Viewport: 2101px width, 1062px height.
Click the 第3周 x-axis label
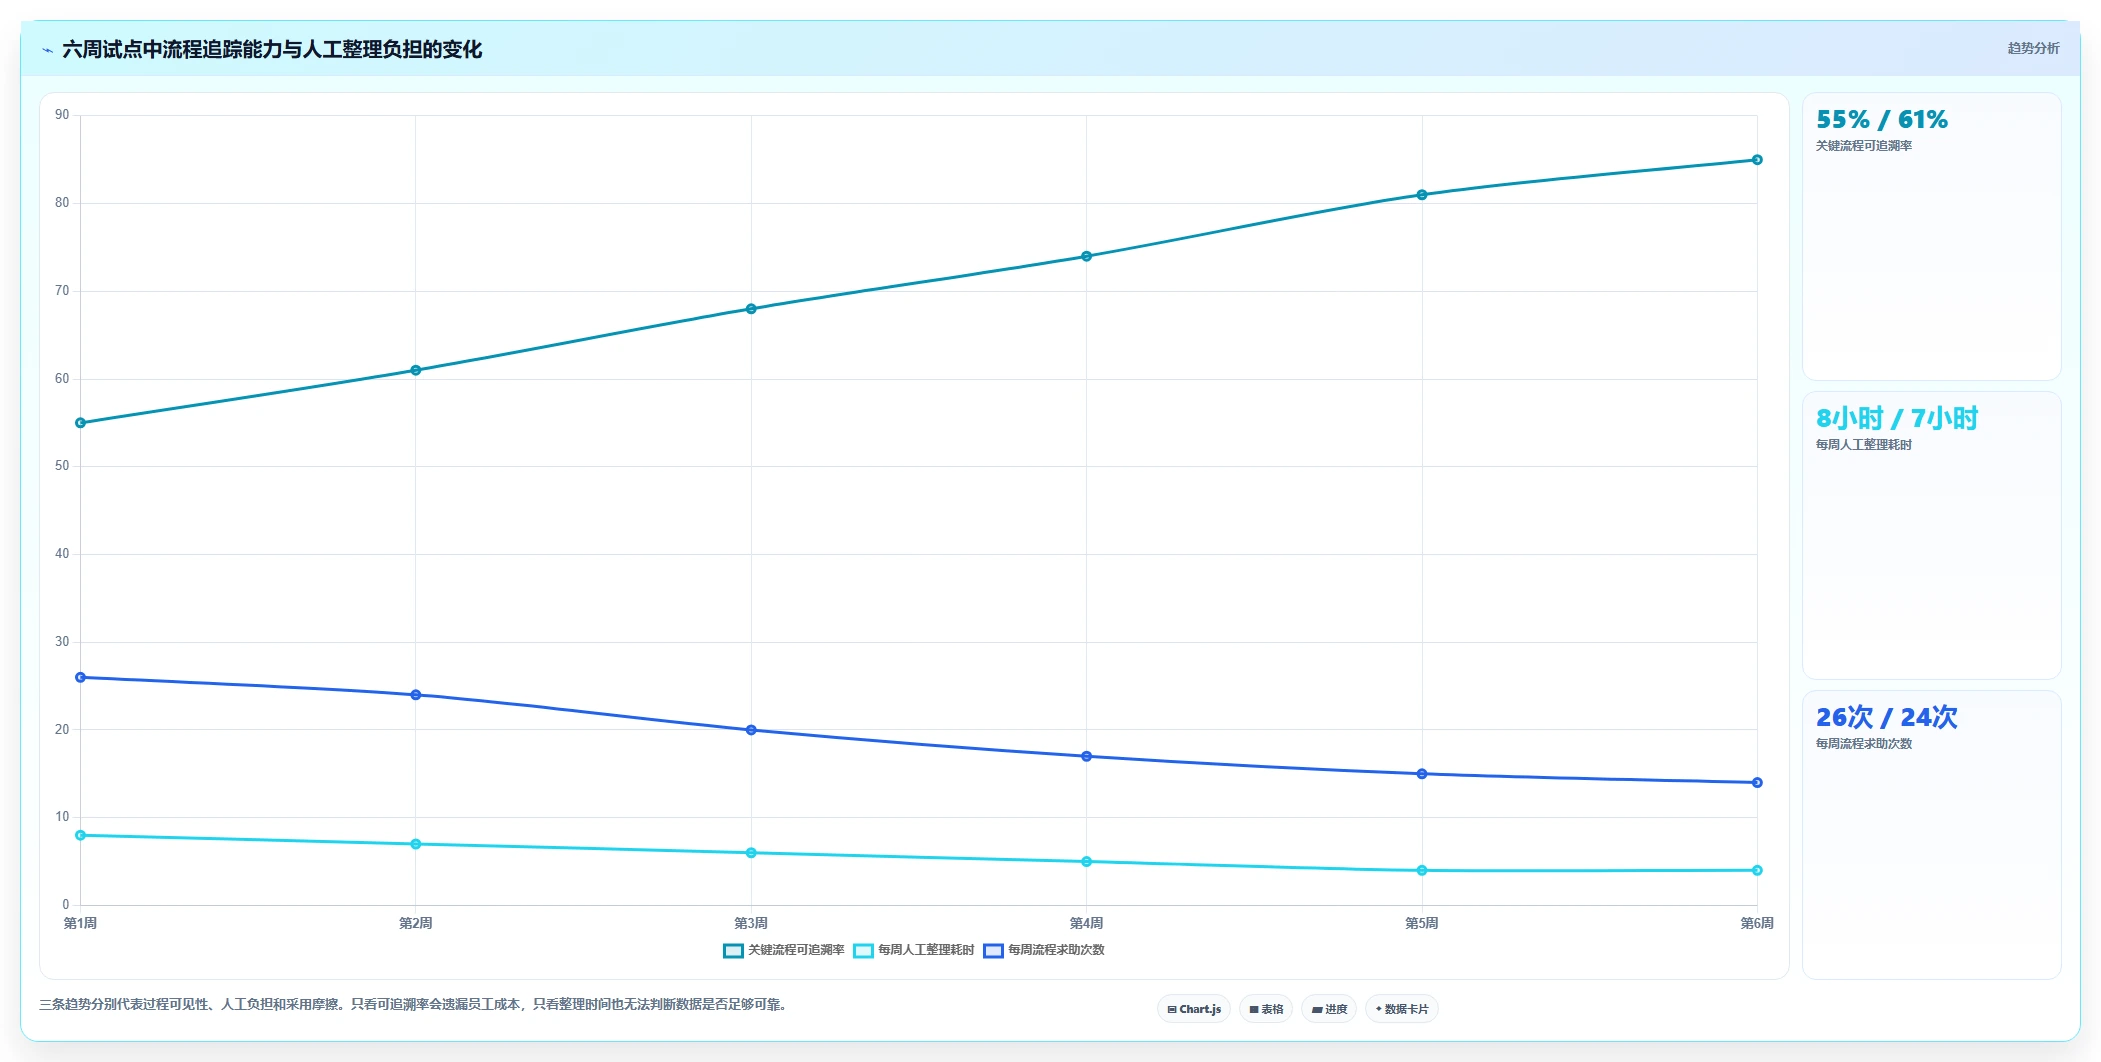click(751, 923)
